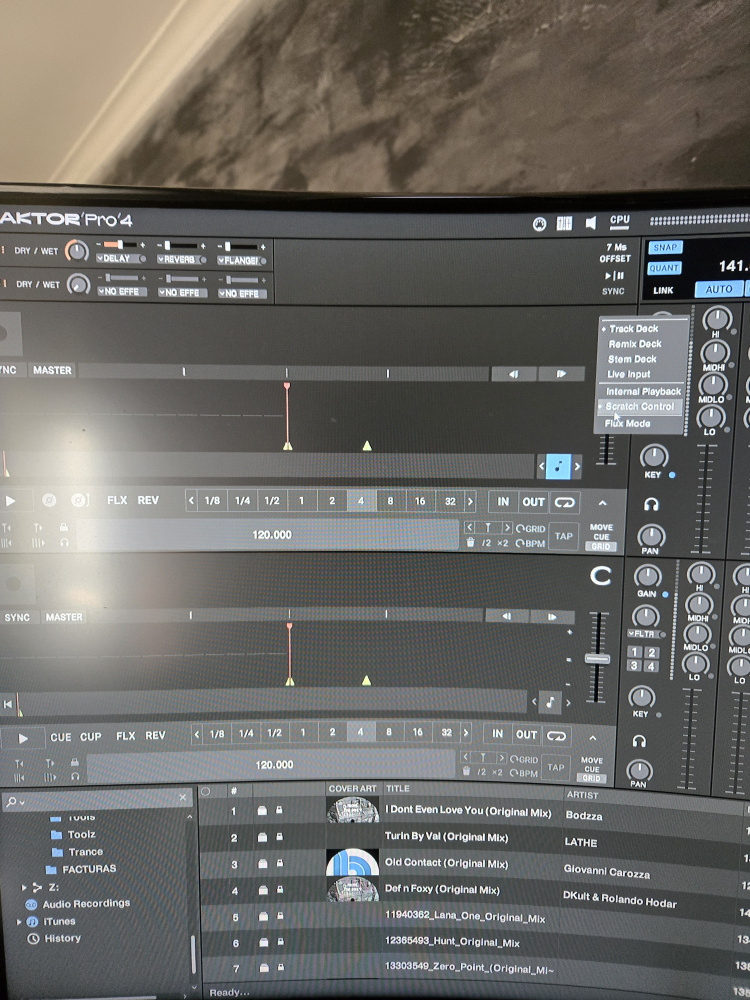
Task: Click the speaker icon next to CPU meter
Action: [x=591, y=223]
